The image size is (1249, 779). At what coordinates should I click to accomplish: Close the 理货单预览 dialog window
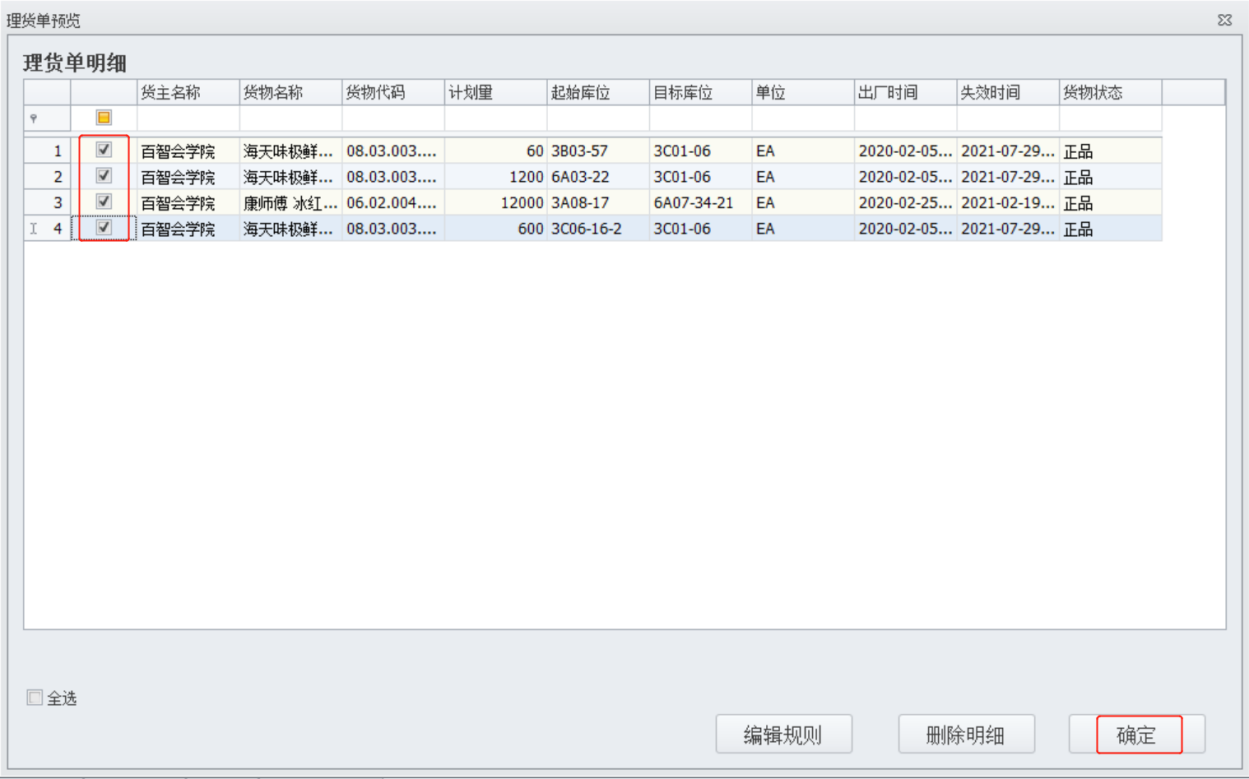(x=1224, y=20)
